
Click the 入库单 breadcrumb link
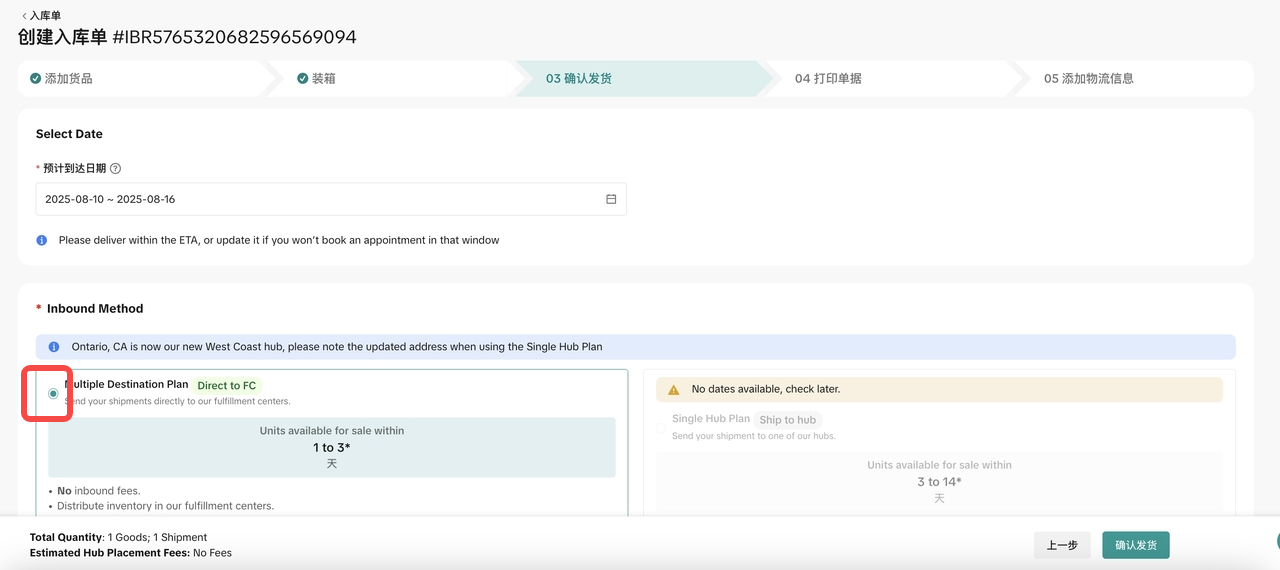(46, 16)
